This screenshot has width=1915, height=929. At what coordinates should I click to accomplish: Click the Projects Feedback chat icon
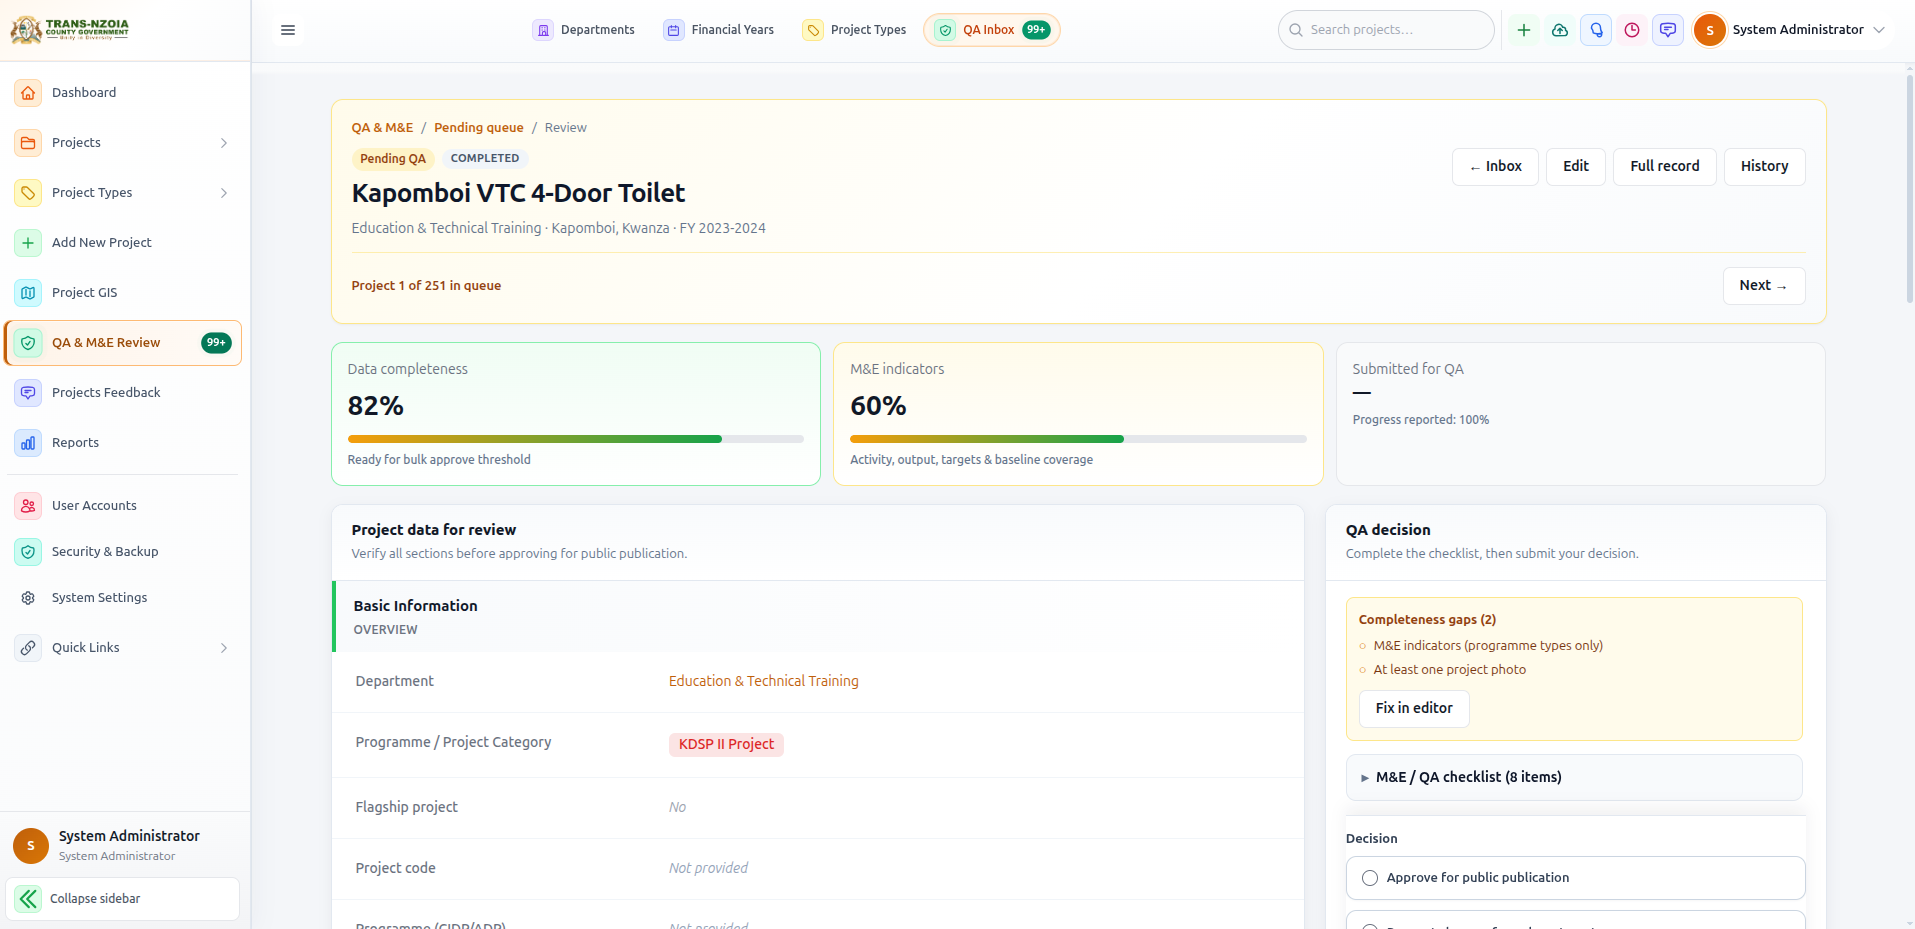pyautogui.click(x=28, y=393)
